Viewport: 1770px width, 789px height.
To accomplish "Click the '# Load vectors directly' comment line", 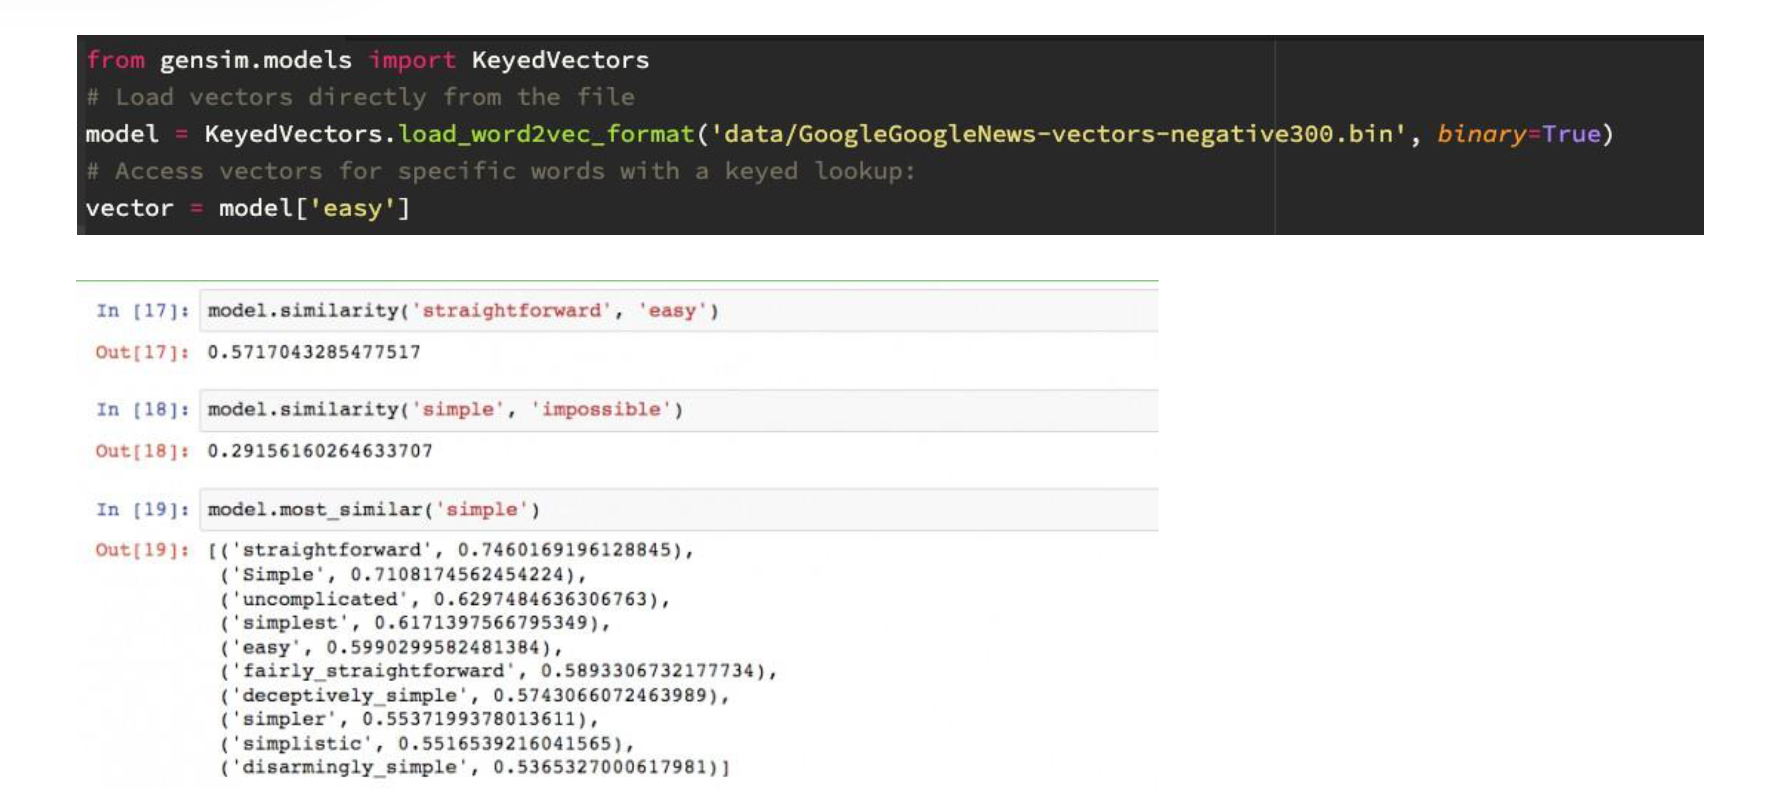I will coord(360,97).
